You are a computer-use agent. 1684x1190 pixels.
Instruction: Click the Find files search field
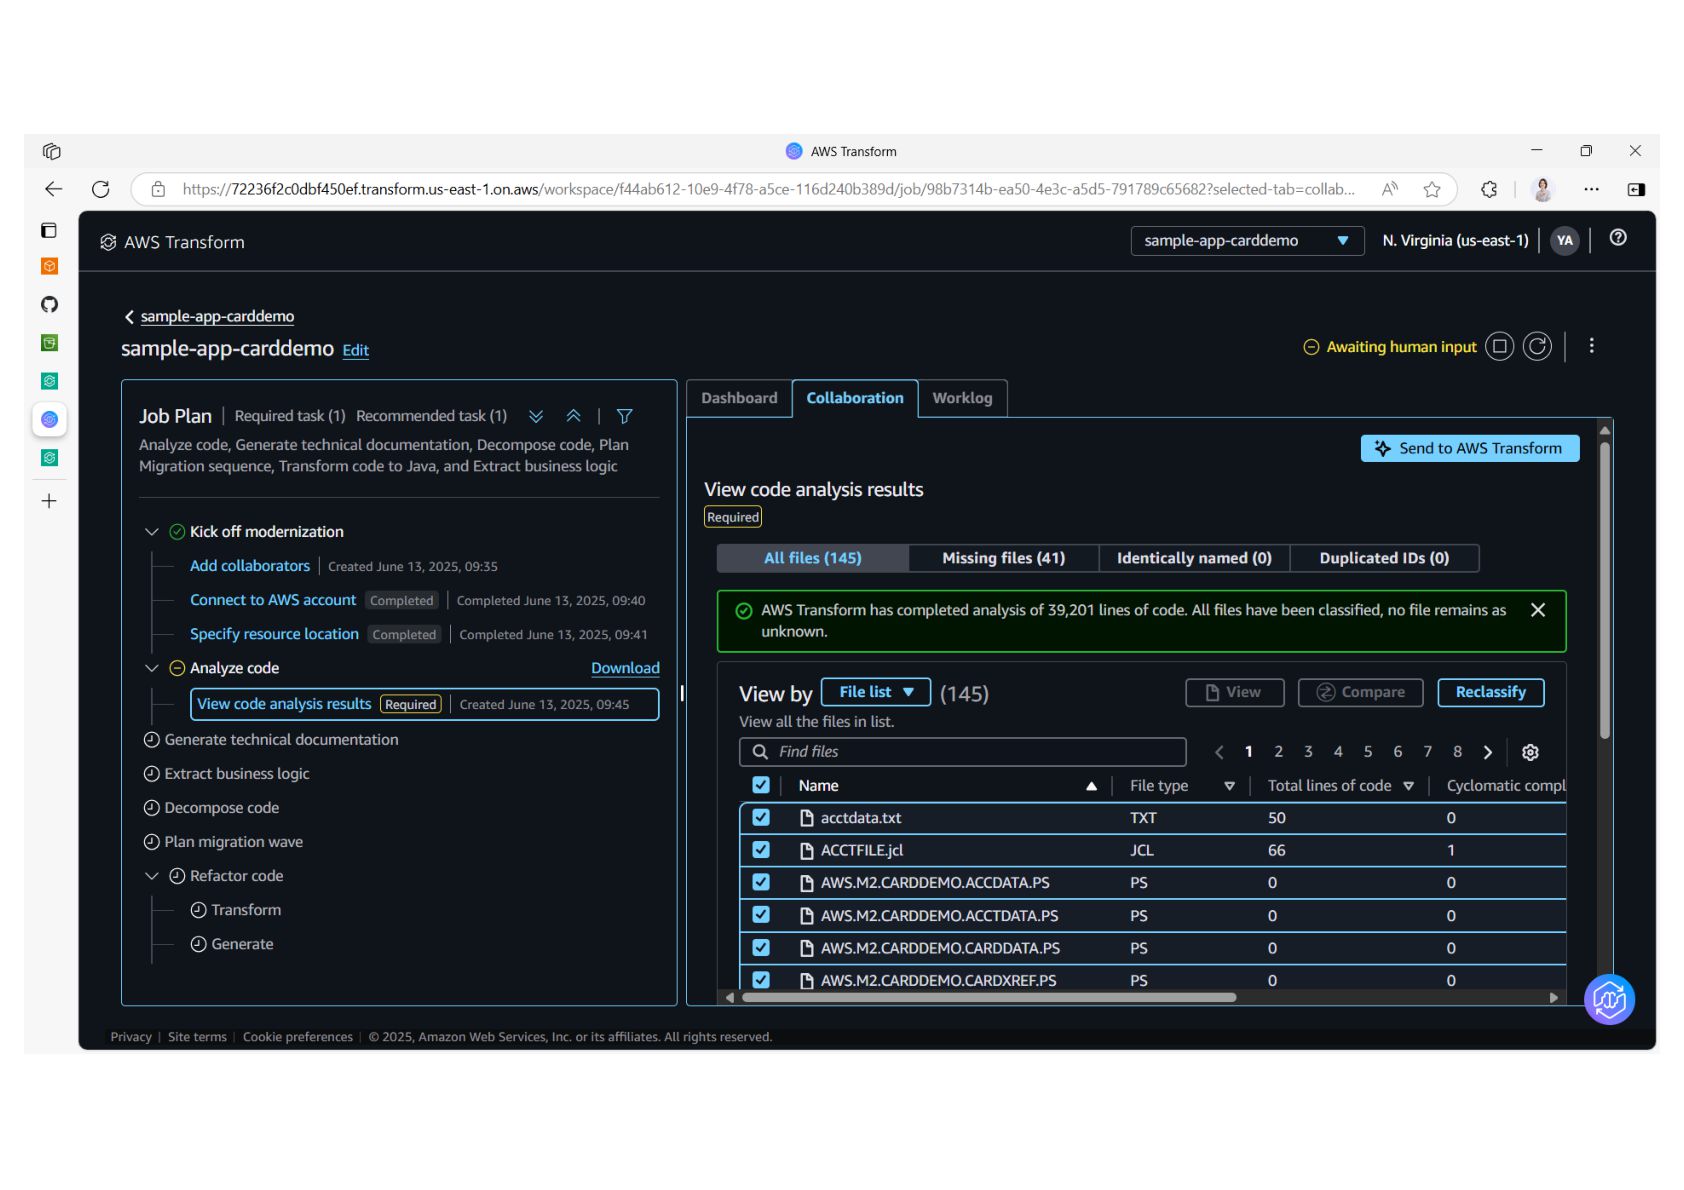[x=962, y=752]
